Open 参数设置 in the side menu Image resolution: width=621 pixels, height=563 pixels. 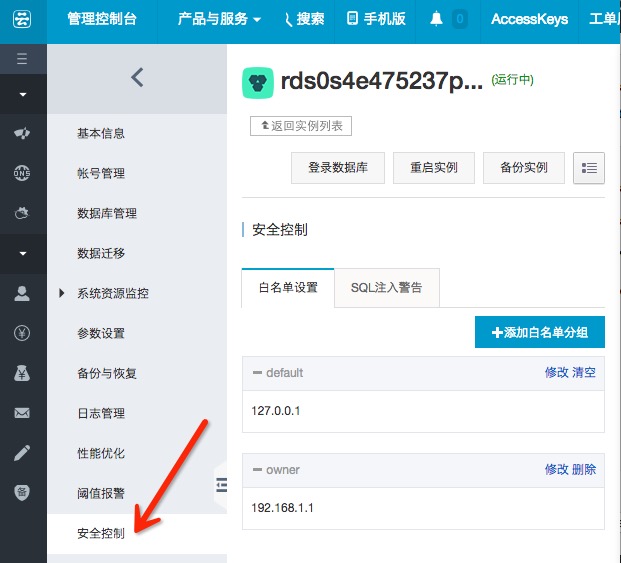click(101, 333)
